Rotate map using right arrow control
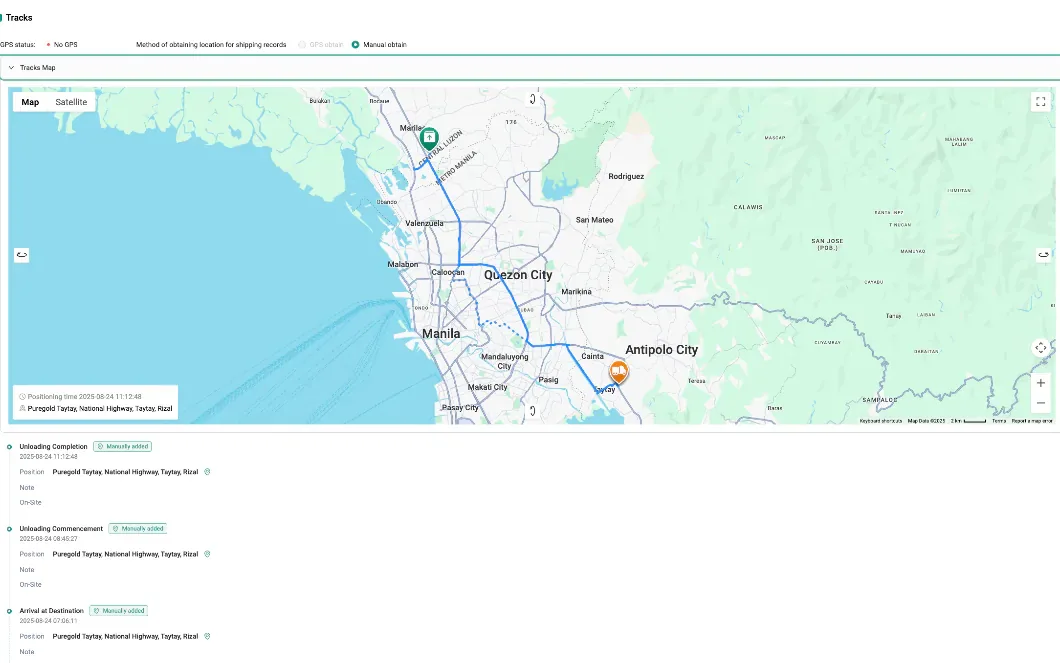 pyautogui.click(x=1044, y=255)
